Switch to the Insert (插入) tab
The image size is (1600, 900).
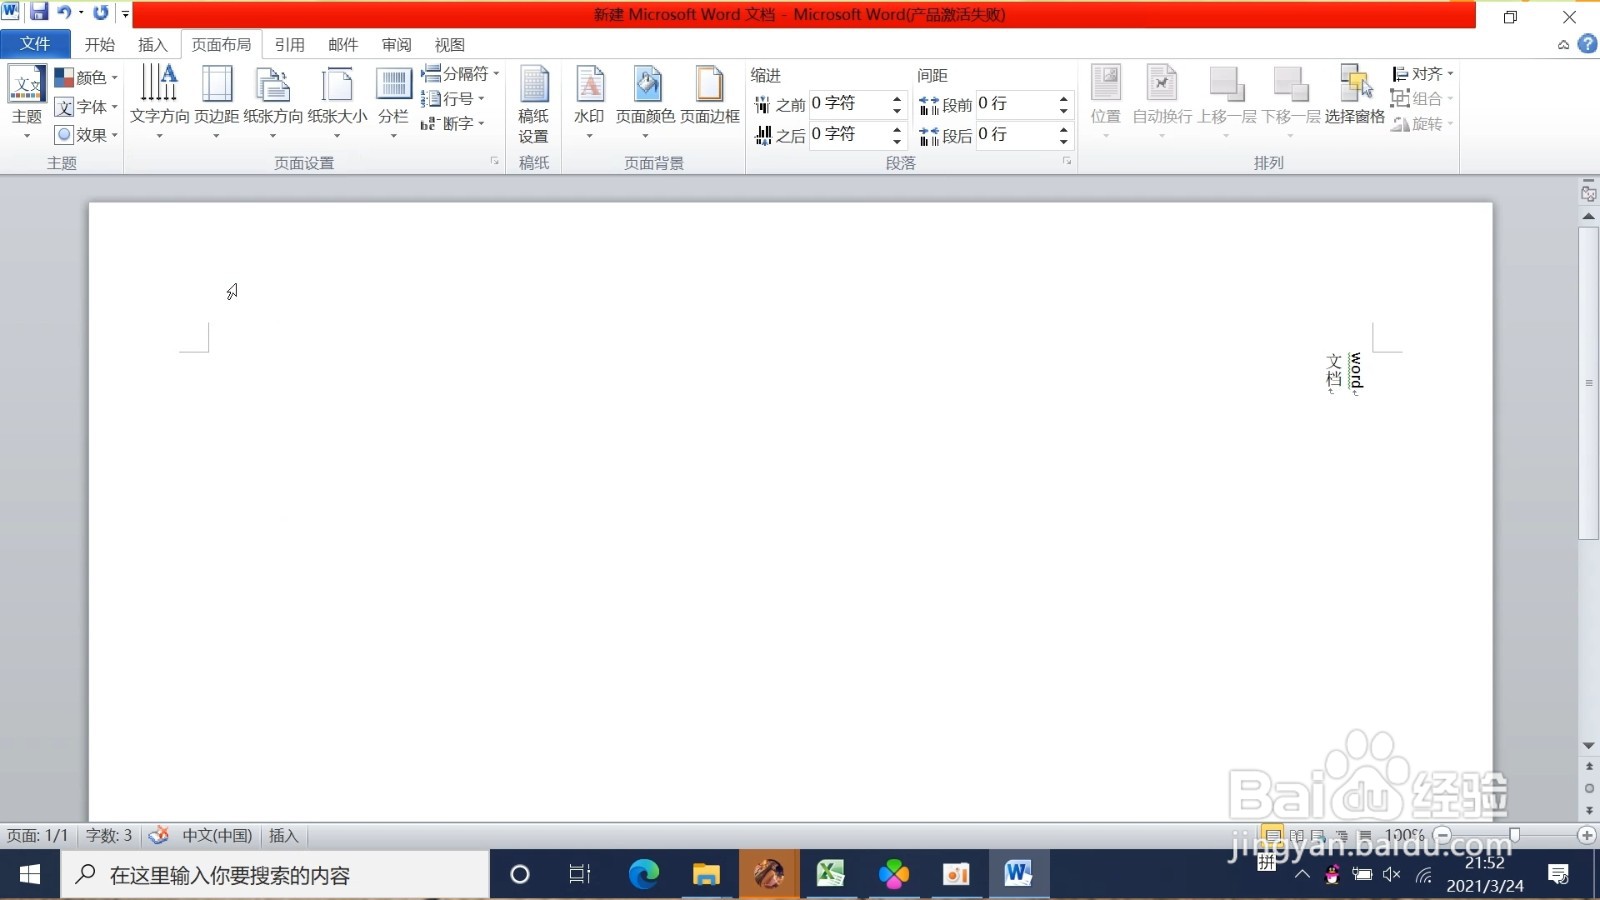coord(152,44)
